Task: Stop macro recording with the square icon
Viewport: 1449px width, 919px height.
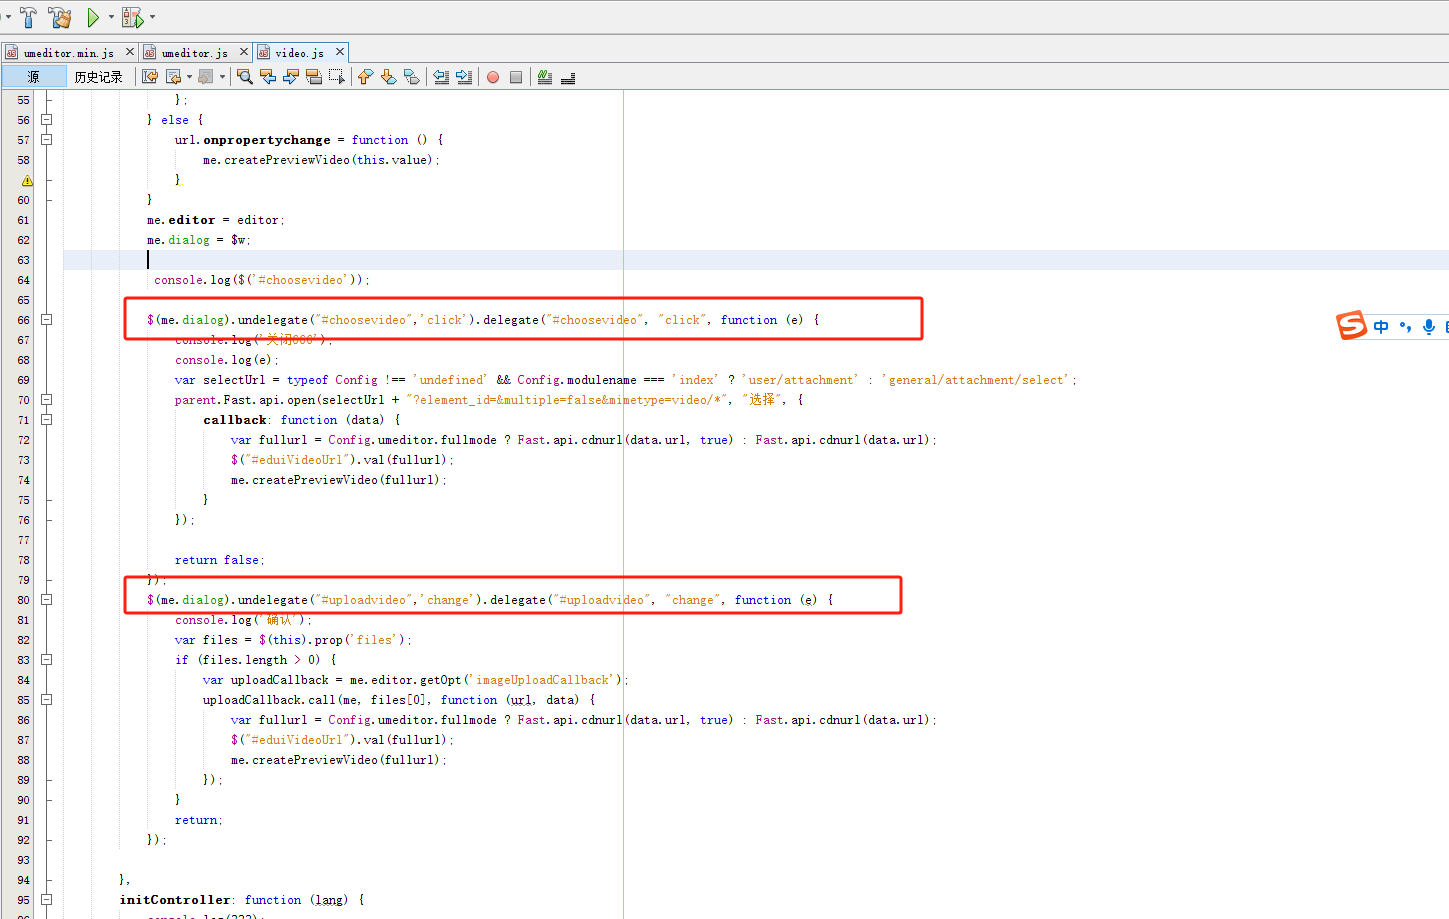Action: pos(516,77)
